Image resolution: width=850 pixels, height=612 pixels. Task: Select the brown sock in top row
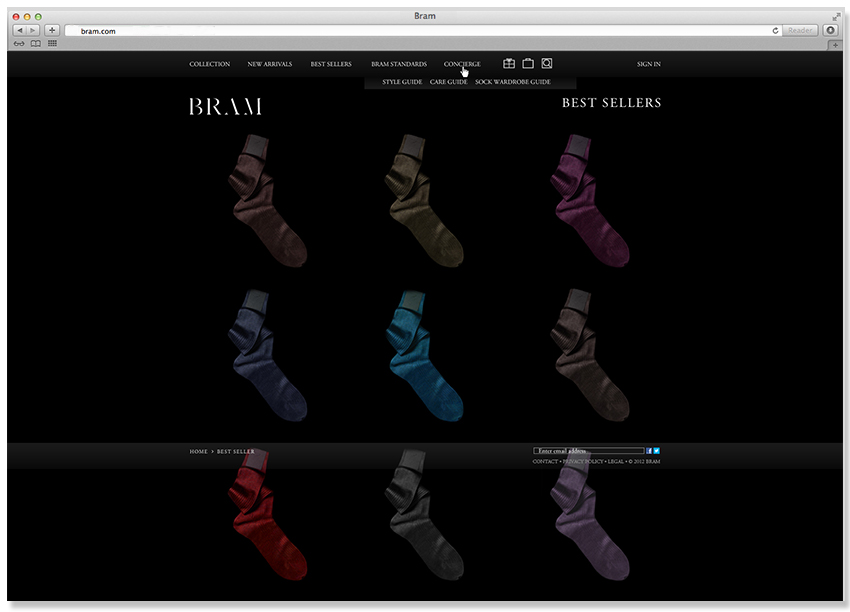[267, 201]
